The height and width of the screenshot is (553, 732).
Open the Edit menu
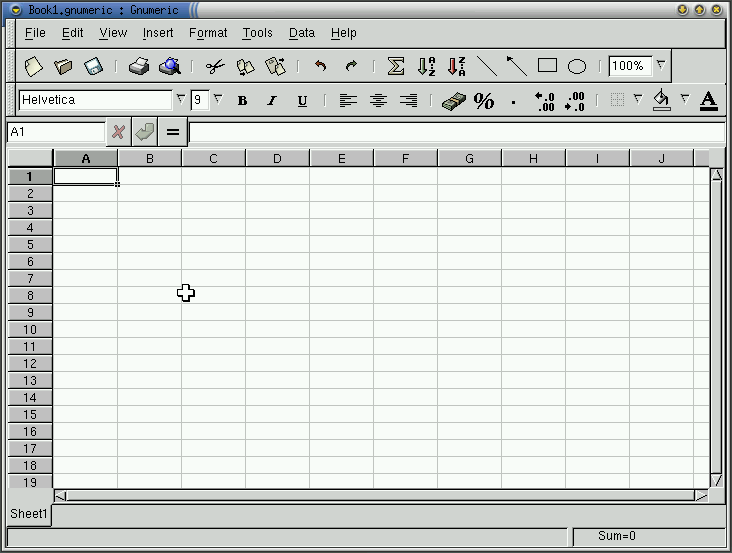(x=72, y=33)
